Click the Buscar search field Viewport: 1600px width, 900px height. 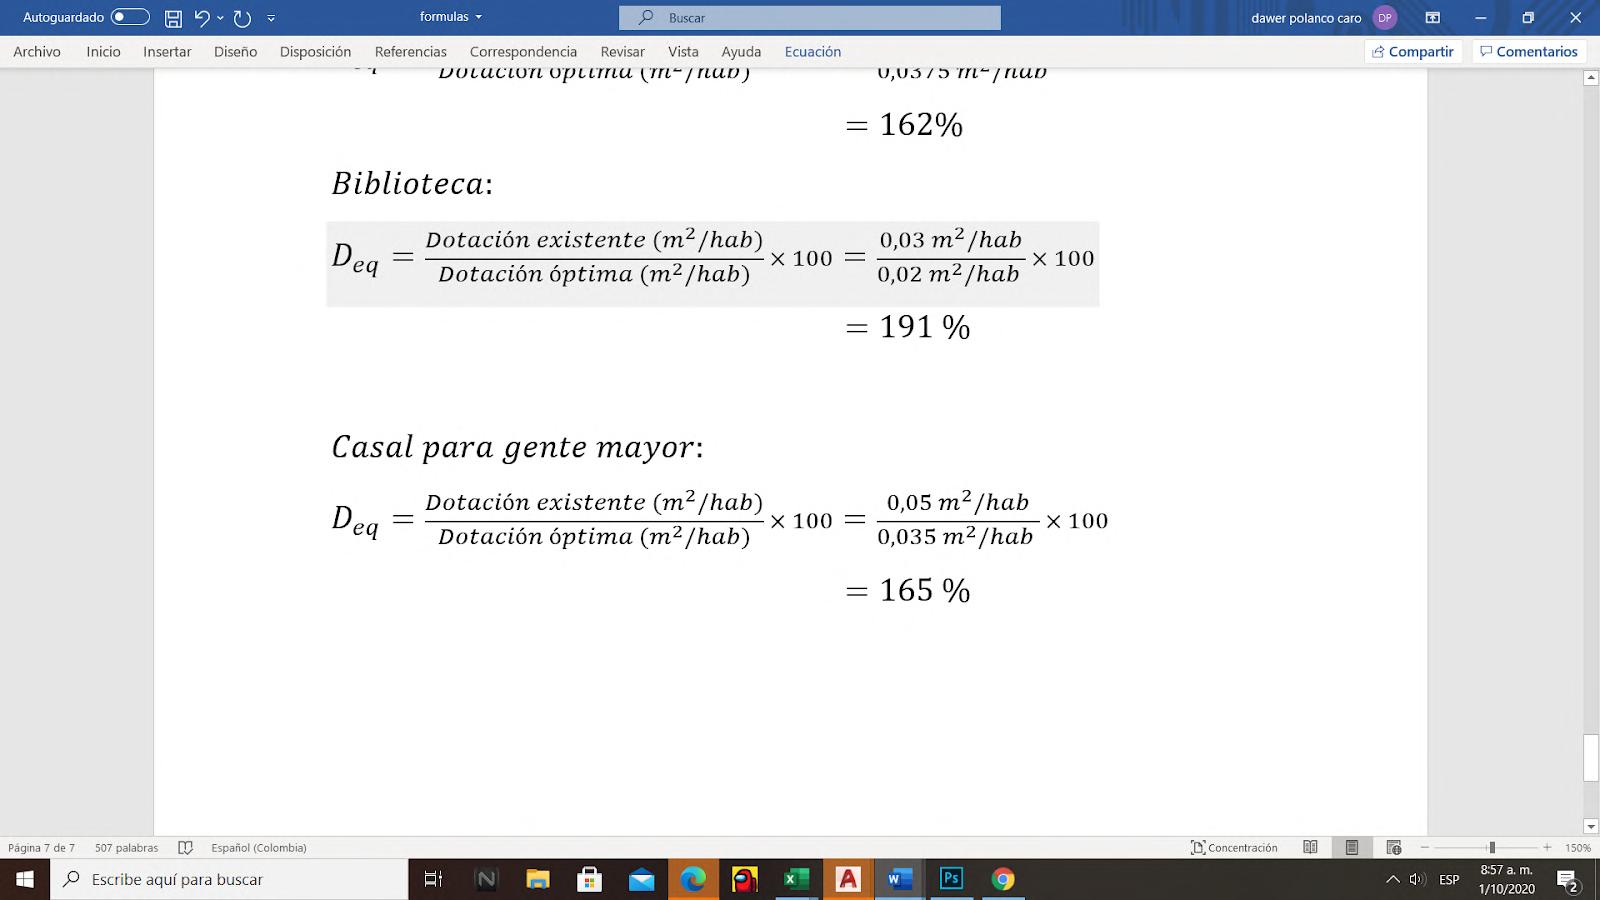point(810,18)
